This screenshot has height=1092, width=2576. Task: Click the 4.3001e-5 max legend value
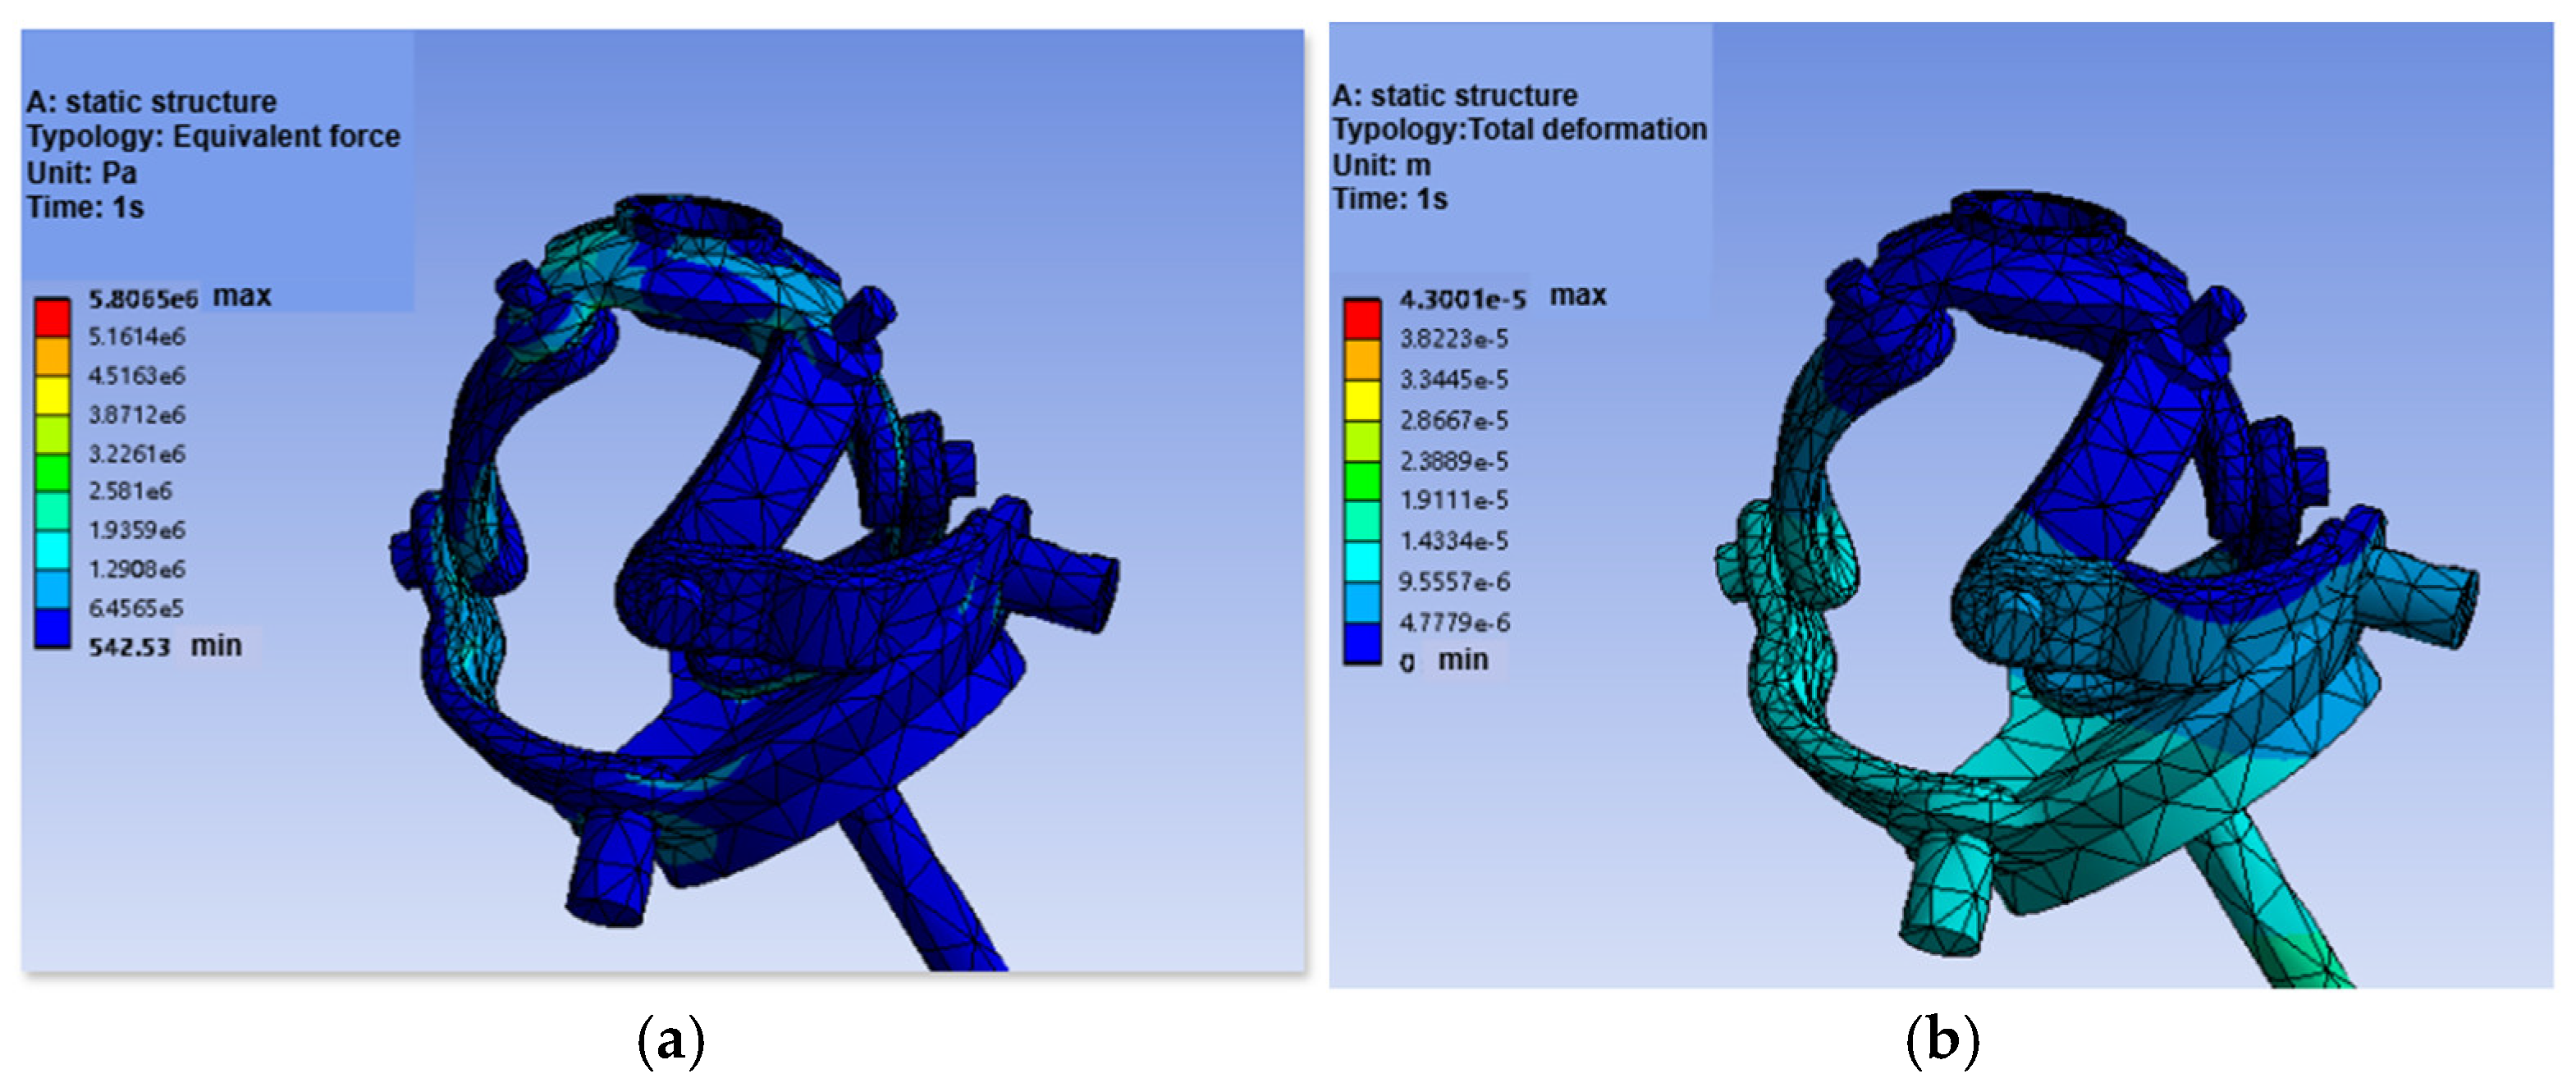click(1462, 299)
